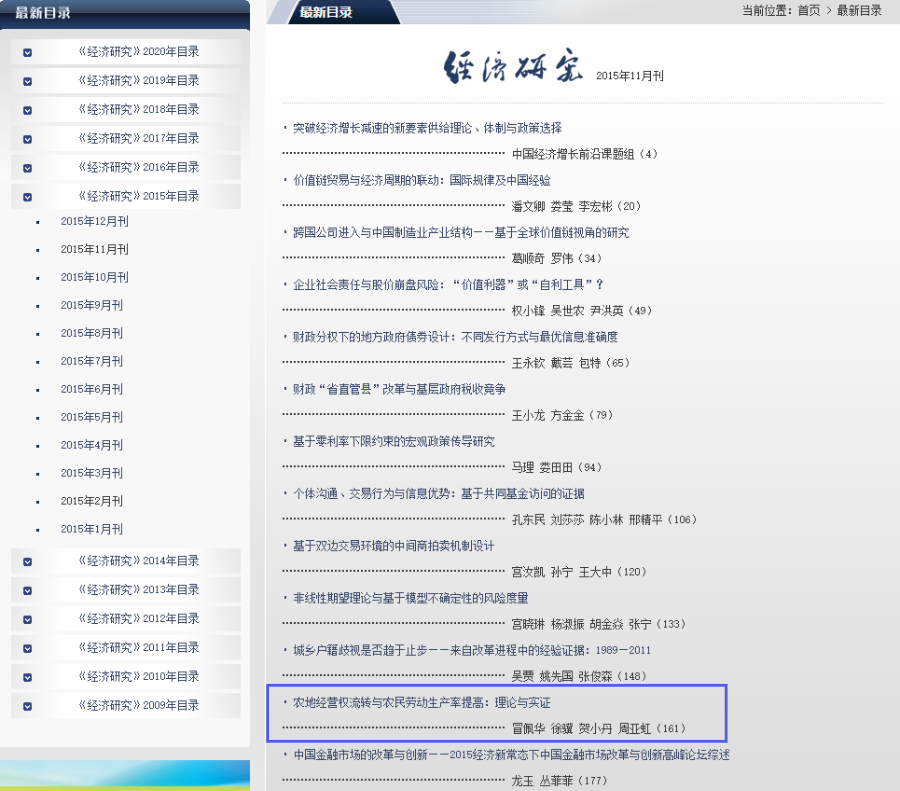Collapse the 《经济研究》2015年目录 section
900x791 pixels.
click(x=138, y=196)
